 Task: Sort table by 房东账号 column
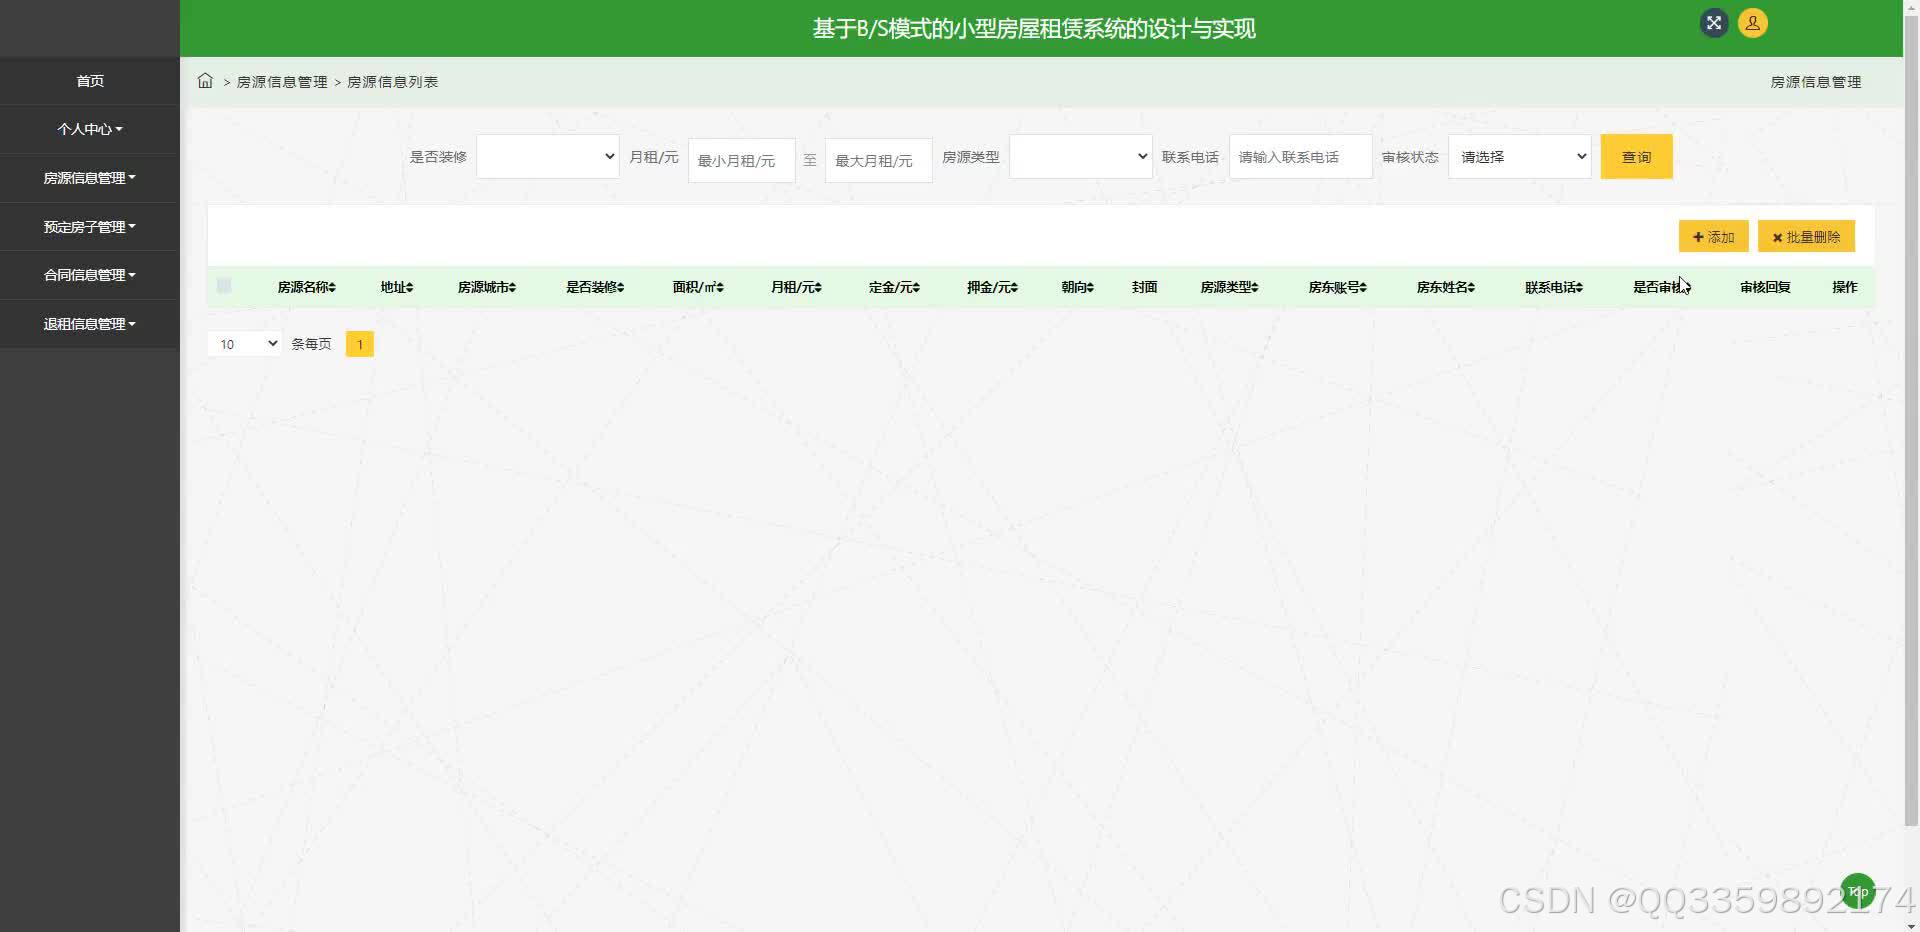pos(1337,287)
